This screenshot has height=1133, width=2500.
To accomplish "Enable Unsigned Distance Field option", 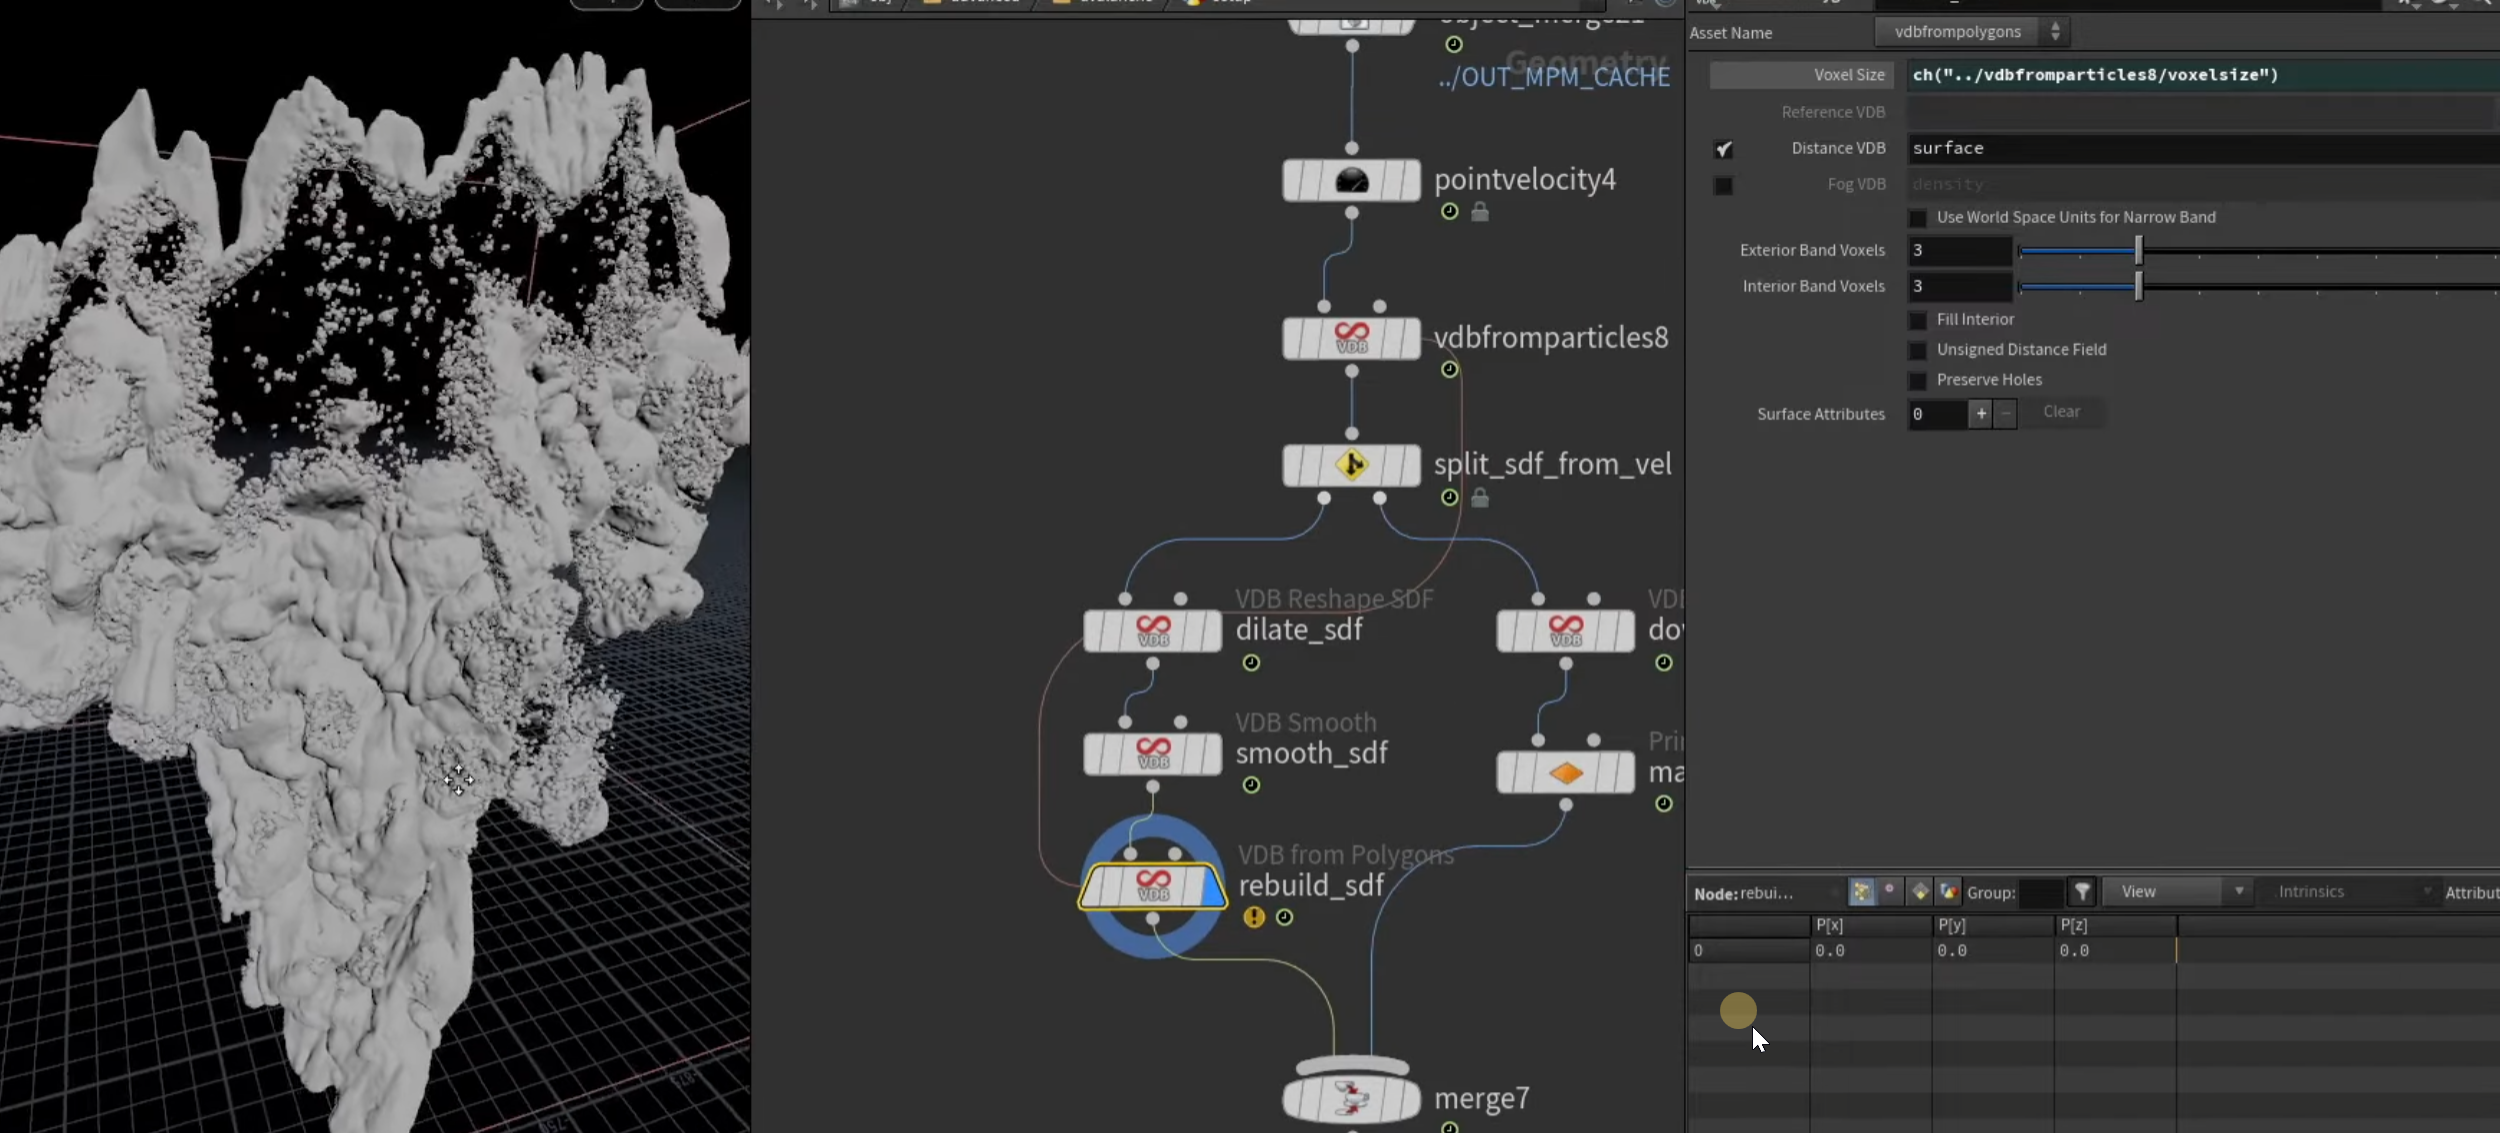I will [1917, 350].
